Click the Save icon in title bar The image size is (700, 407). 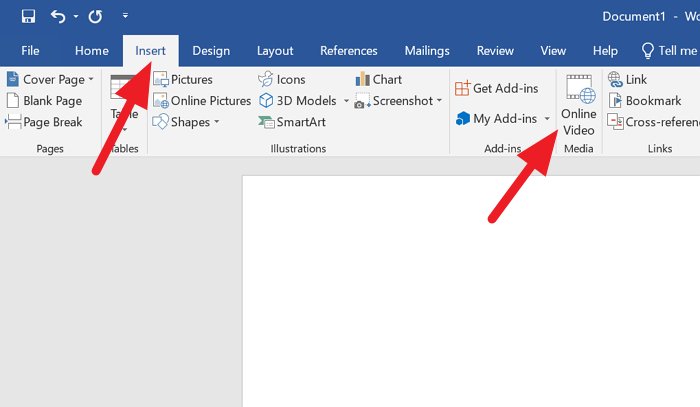[27, 16]
